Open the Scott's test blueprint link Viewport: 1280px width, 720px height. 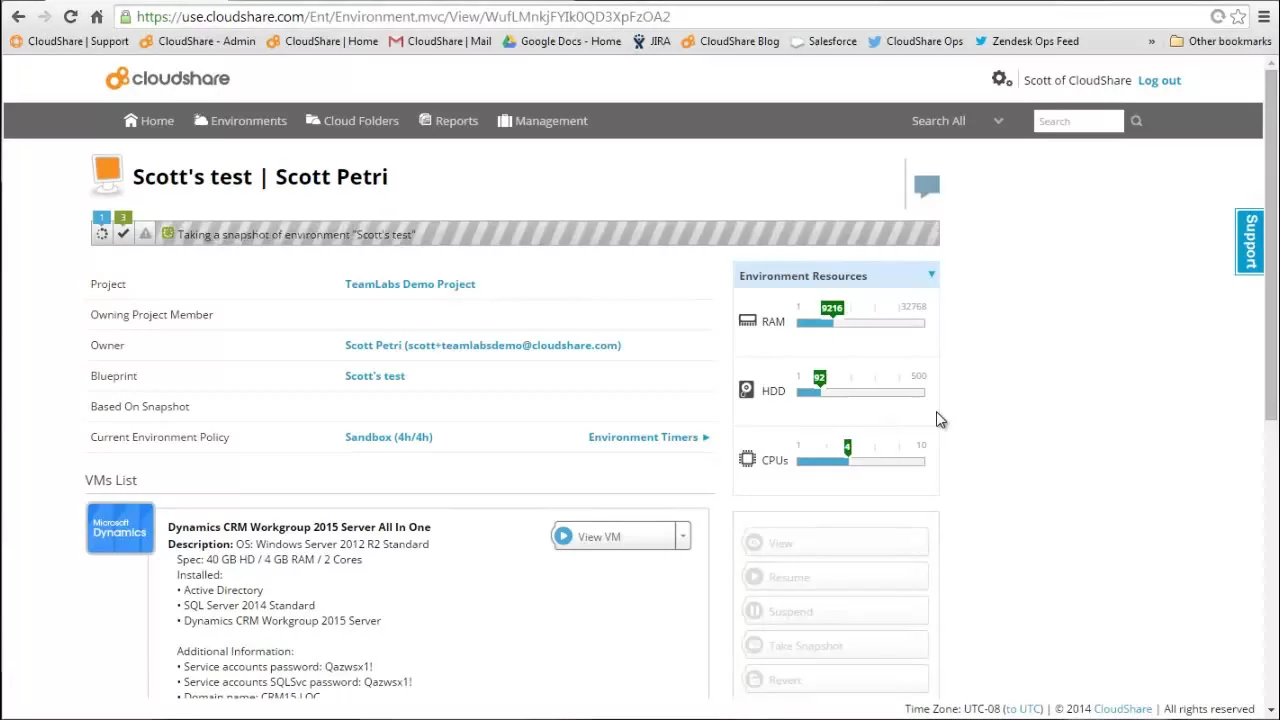[375, 376]
